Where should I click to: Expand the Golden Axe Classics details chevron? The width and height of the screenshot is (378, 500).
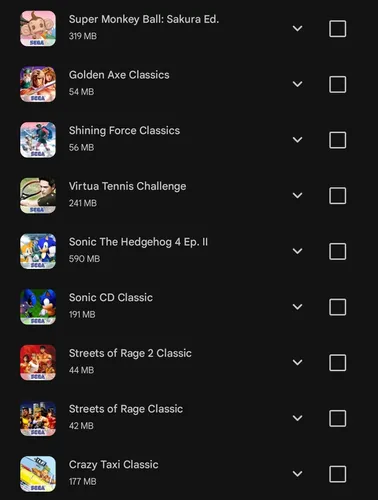coord(297,84)
